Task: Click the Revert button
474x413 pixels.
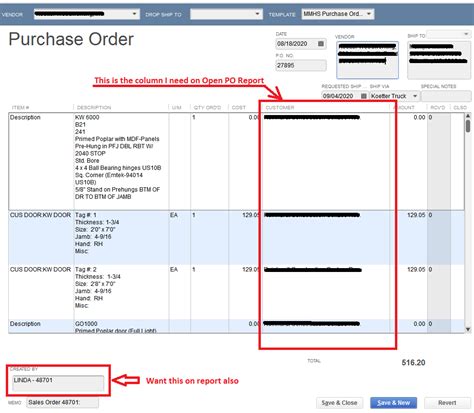Action: pyautogui.click(x=447, y=403)
